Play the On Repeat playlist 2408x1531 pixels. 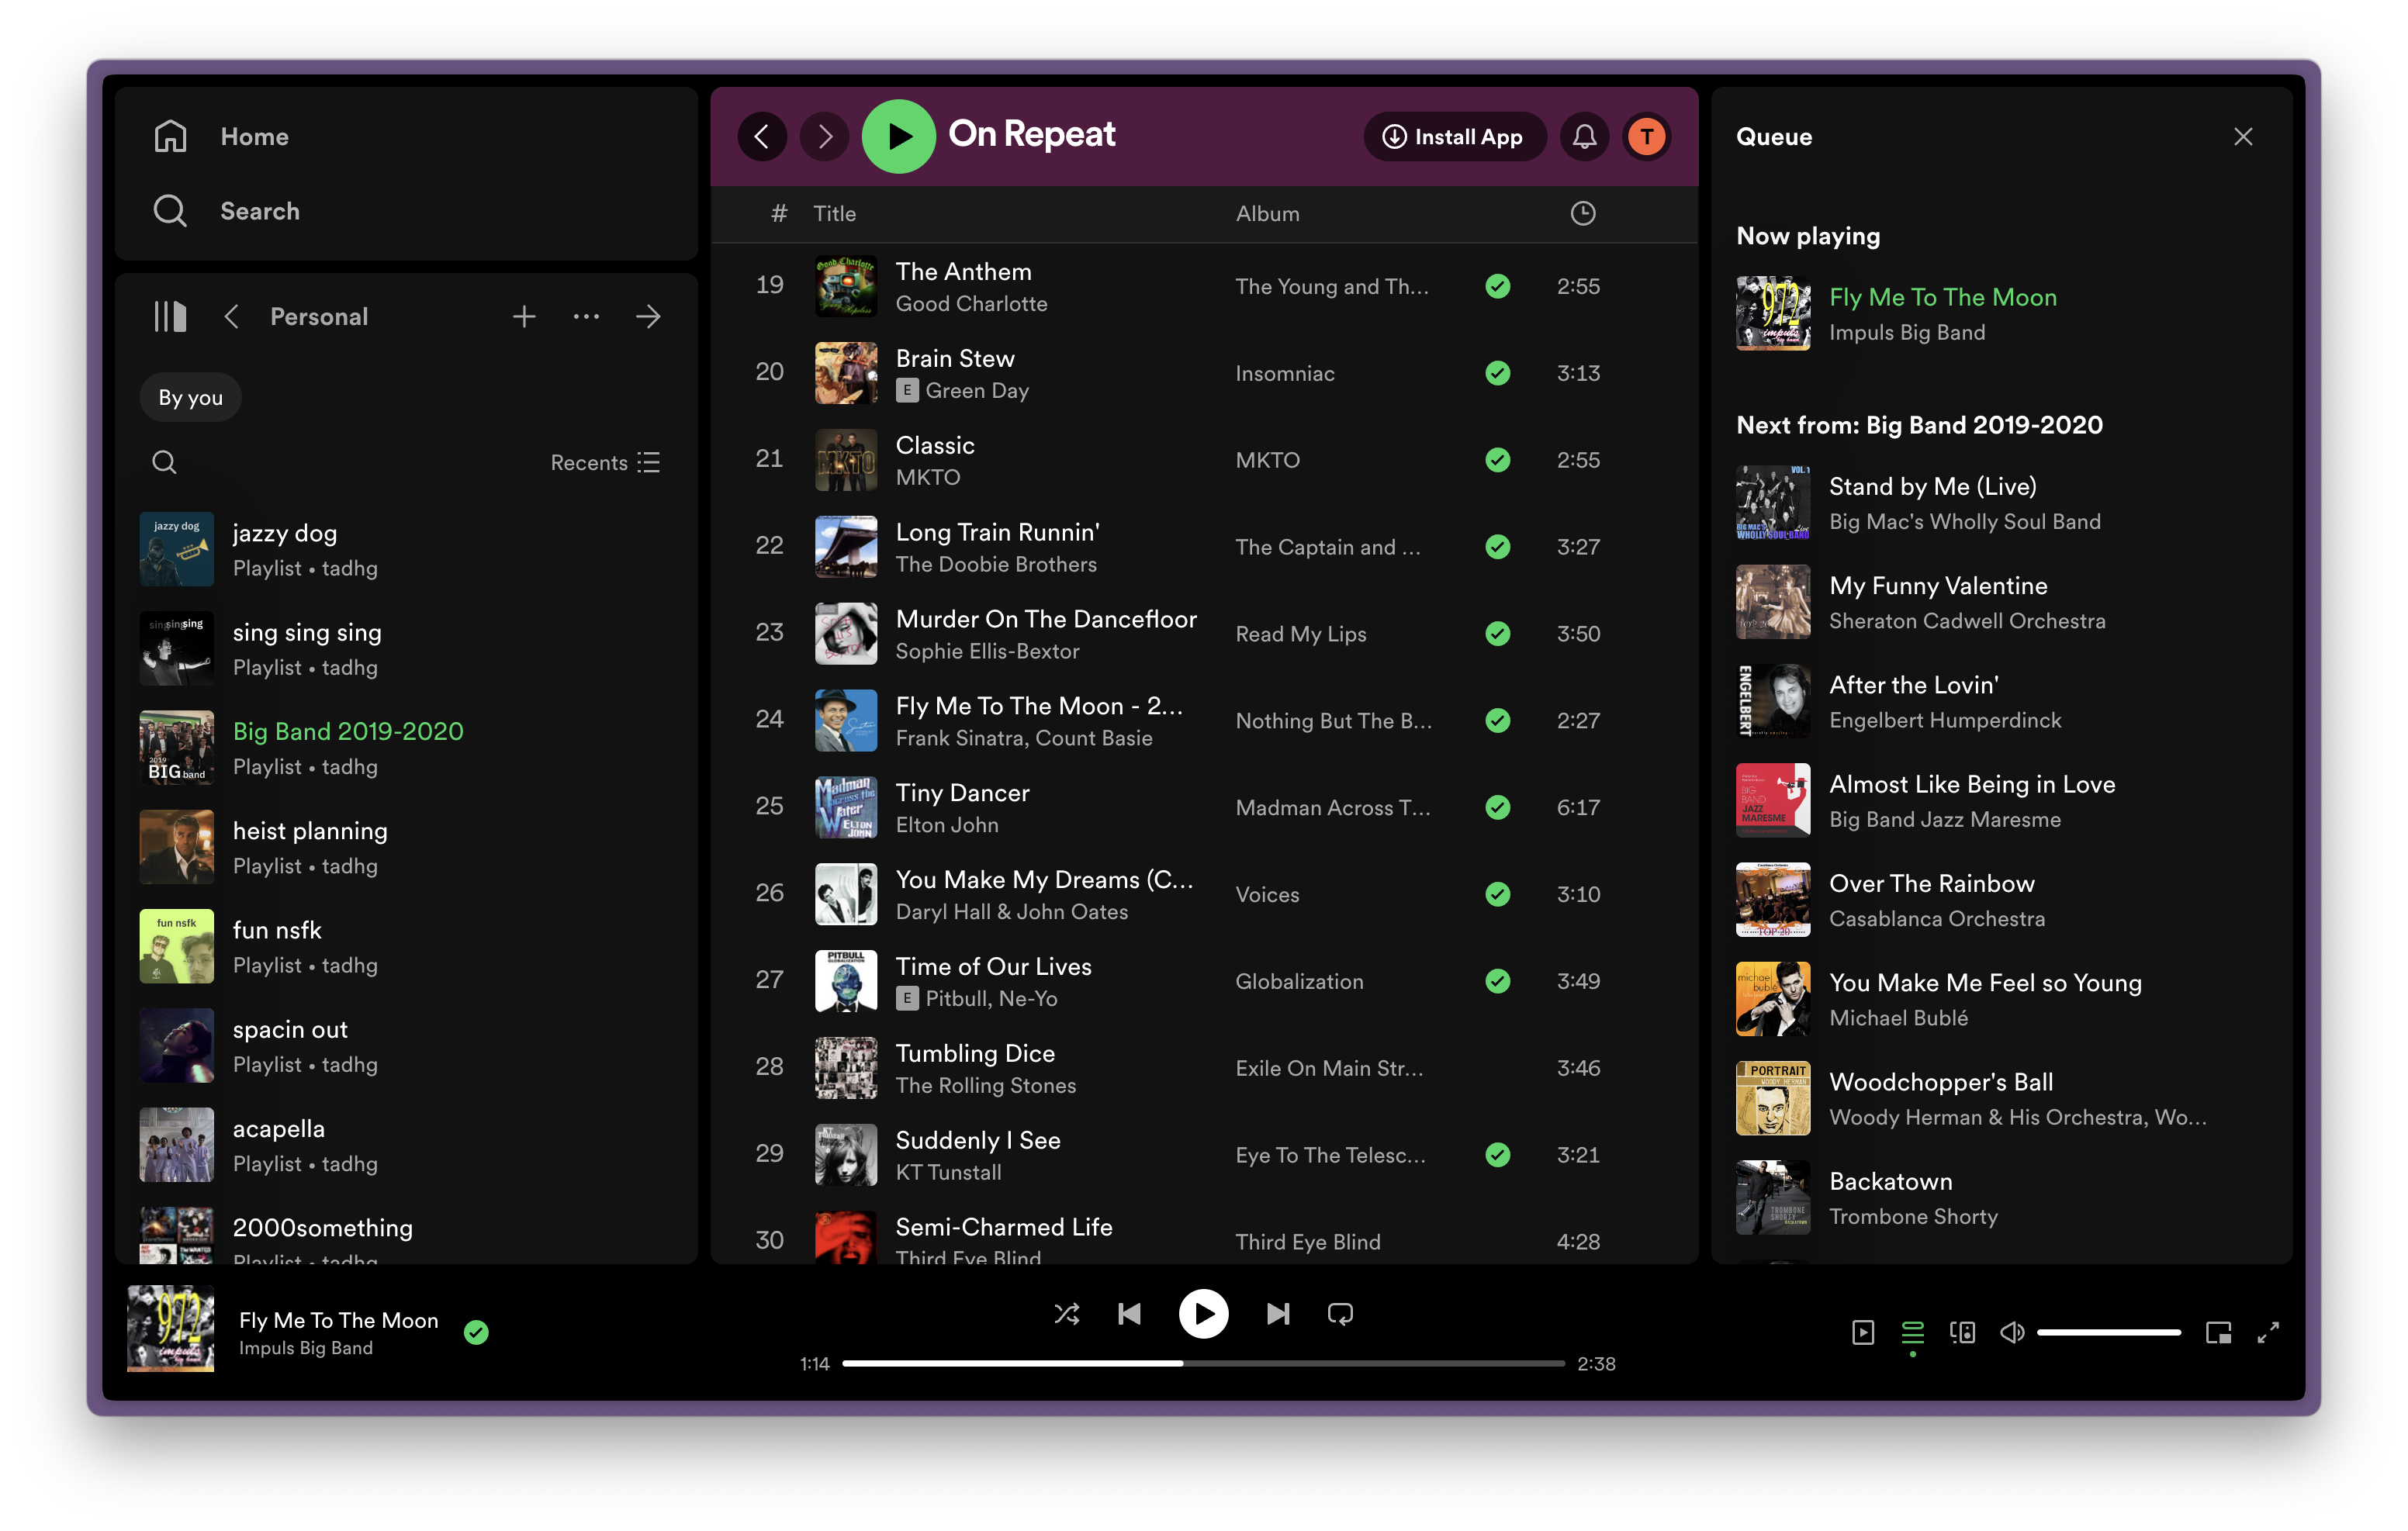[x=898, y=136]
